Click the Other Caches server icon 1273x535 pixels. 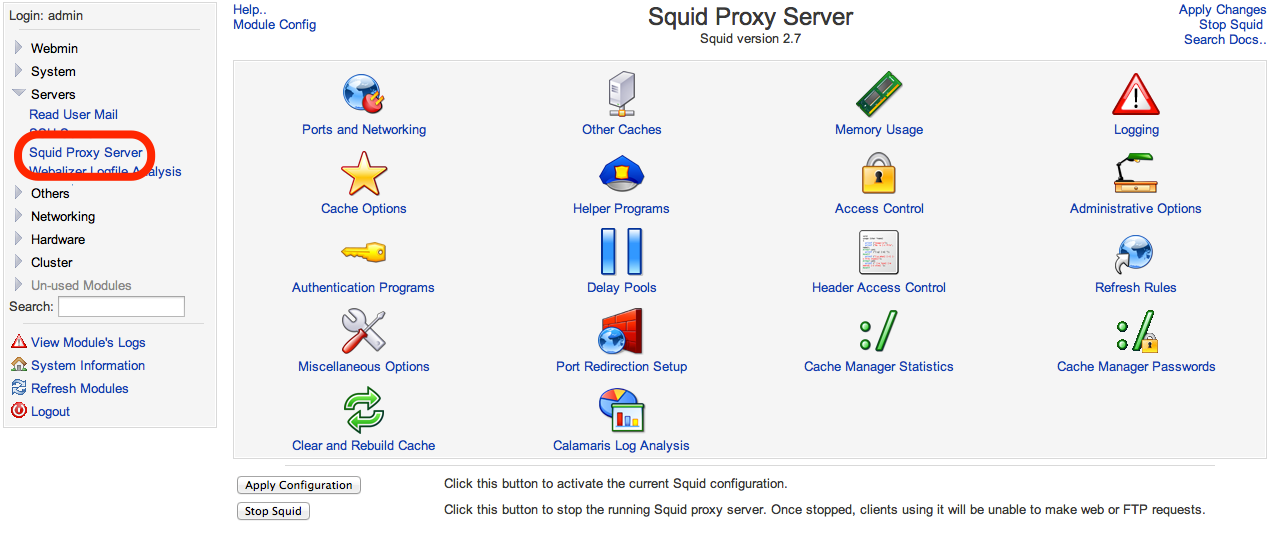point(622,94)
